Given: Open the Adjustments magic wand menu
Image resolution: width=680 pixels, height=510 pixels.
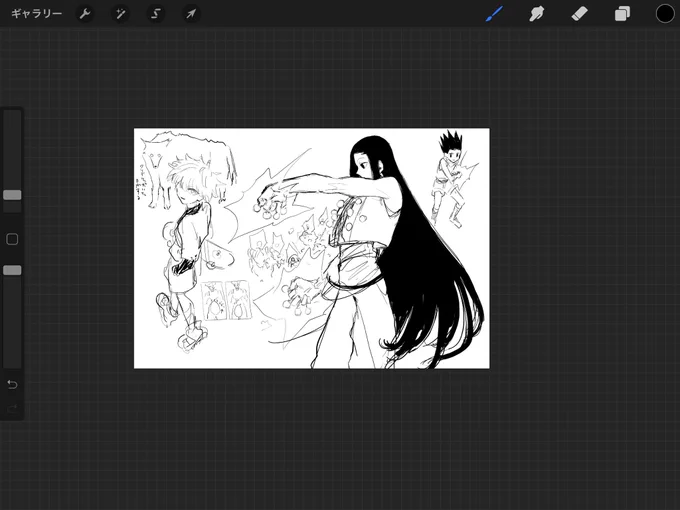Looking at the screenshot, I should pyautogui.click(x=120, y=14).
